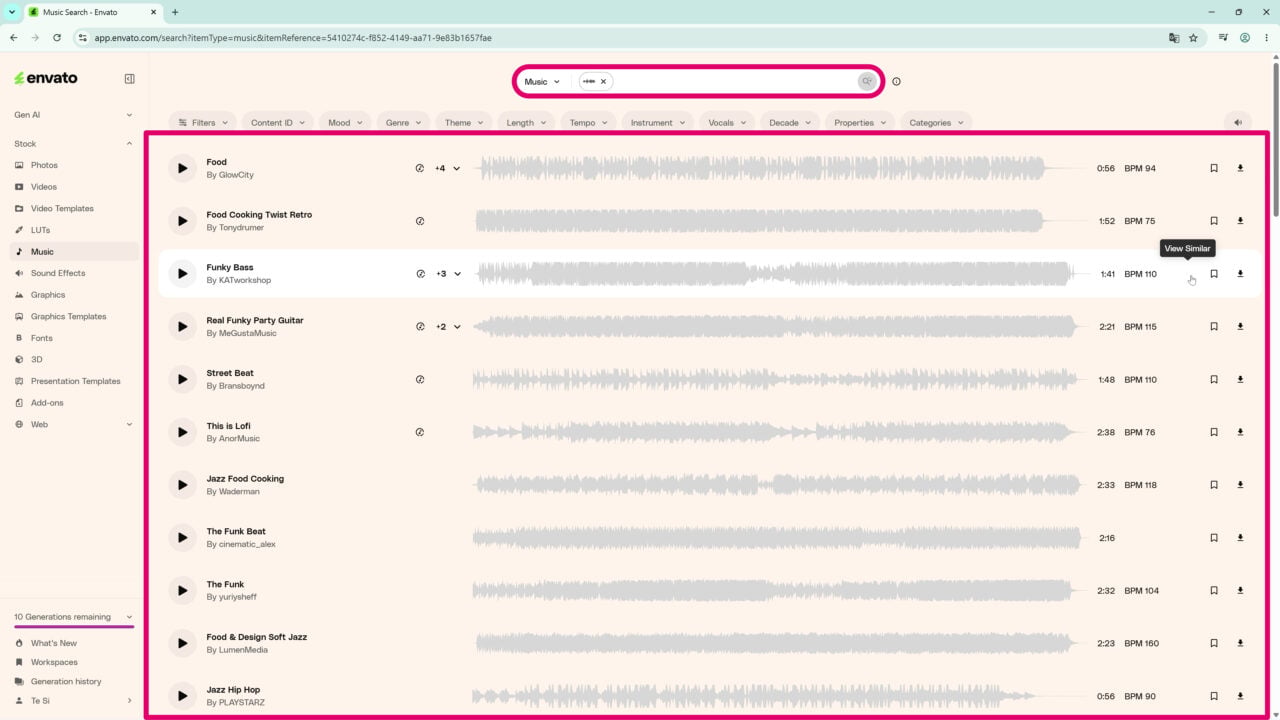This screenshot has height=720, width=1280.
Task: Open the Decade filter dropdown
Action: 790,122
